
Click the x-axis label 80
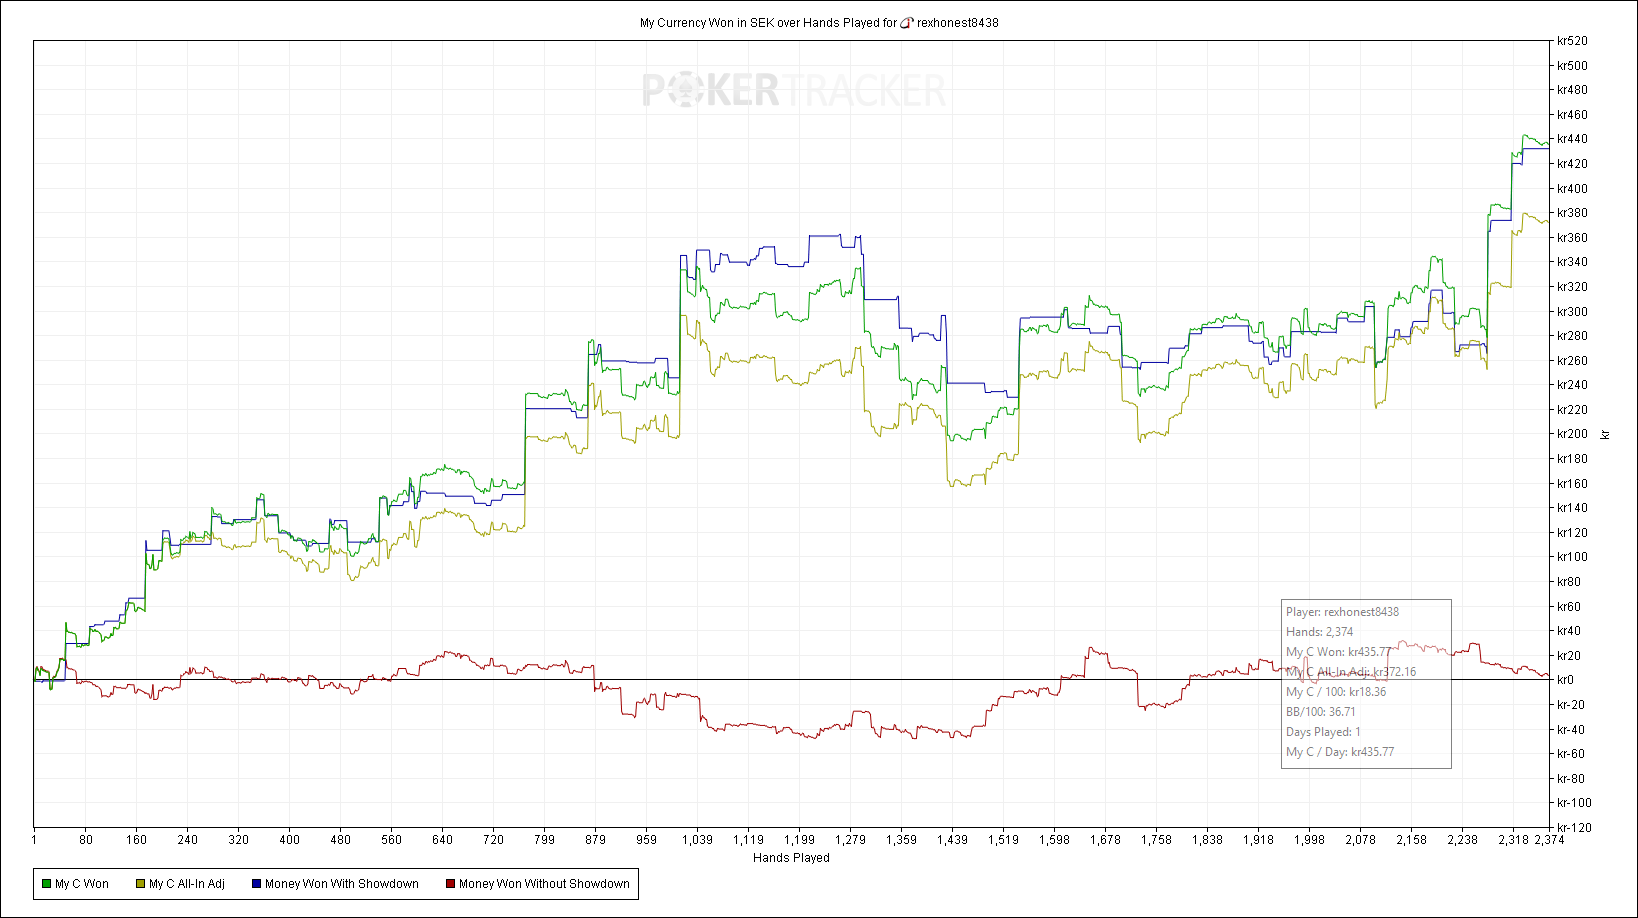point(86,840)
